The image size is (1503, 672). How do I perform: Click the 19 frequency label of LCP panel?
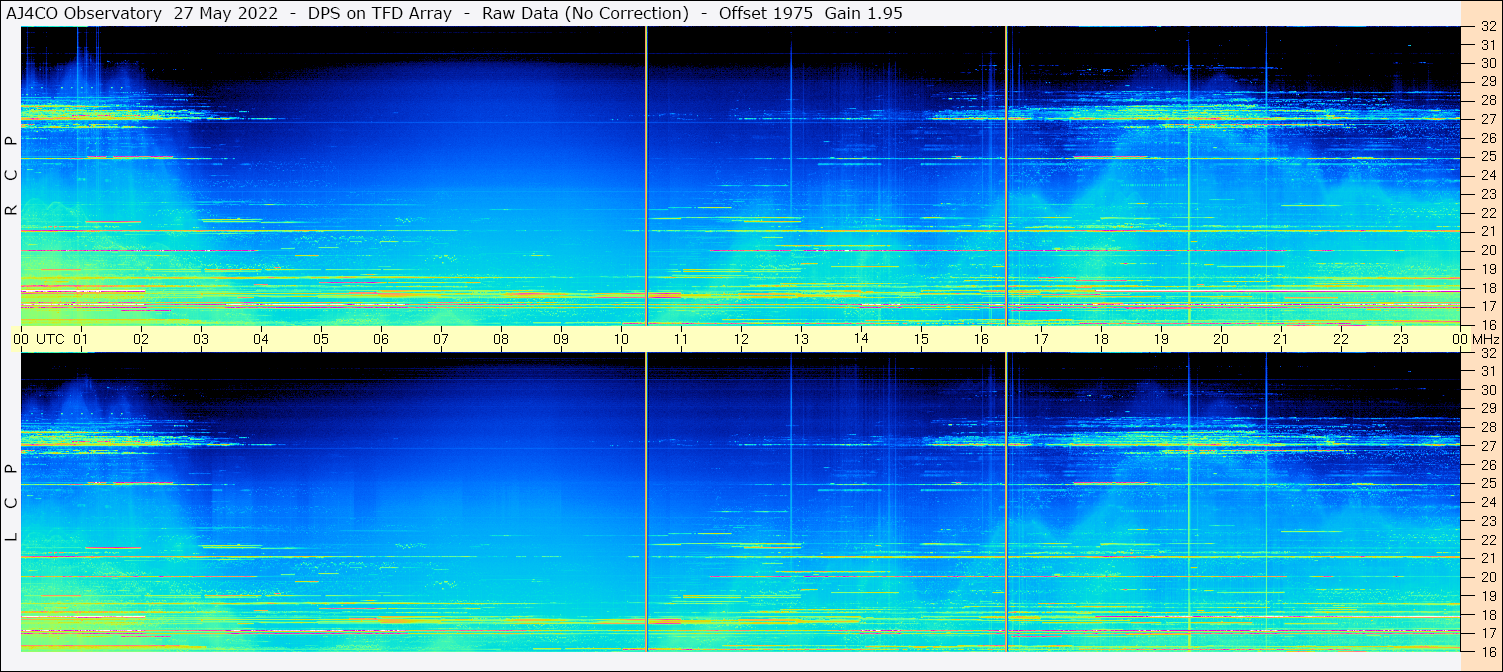(1487, 595)
